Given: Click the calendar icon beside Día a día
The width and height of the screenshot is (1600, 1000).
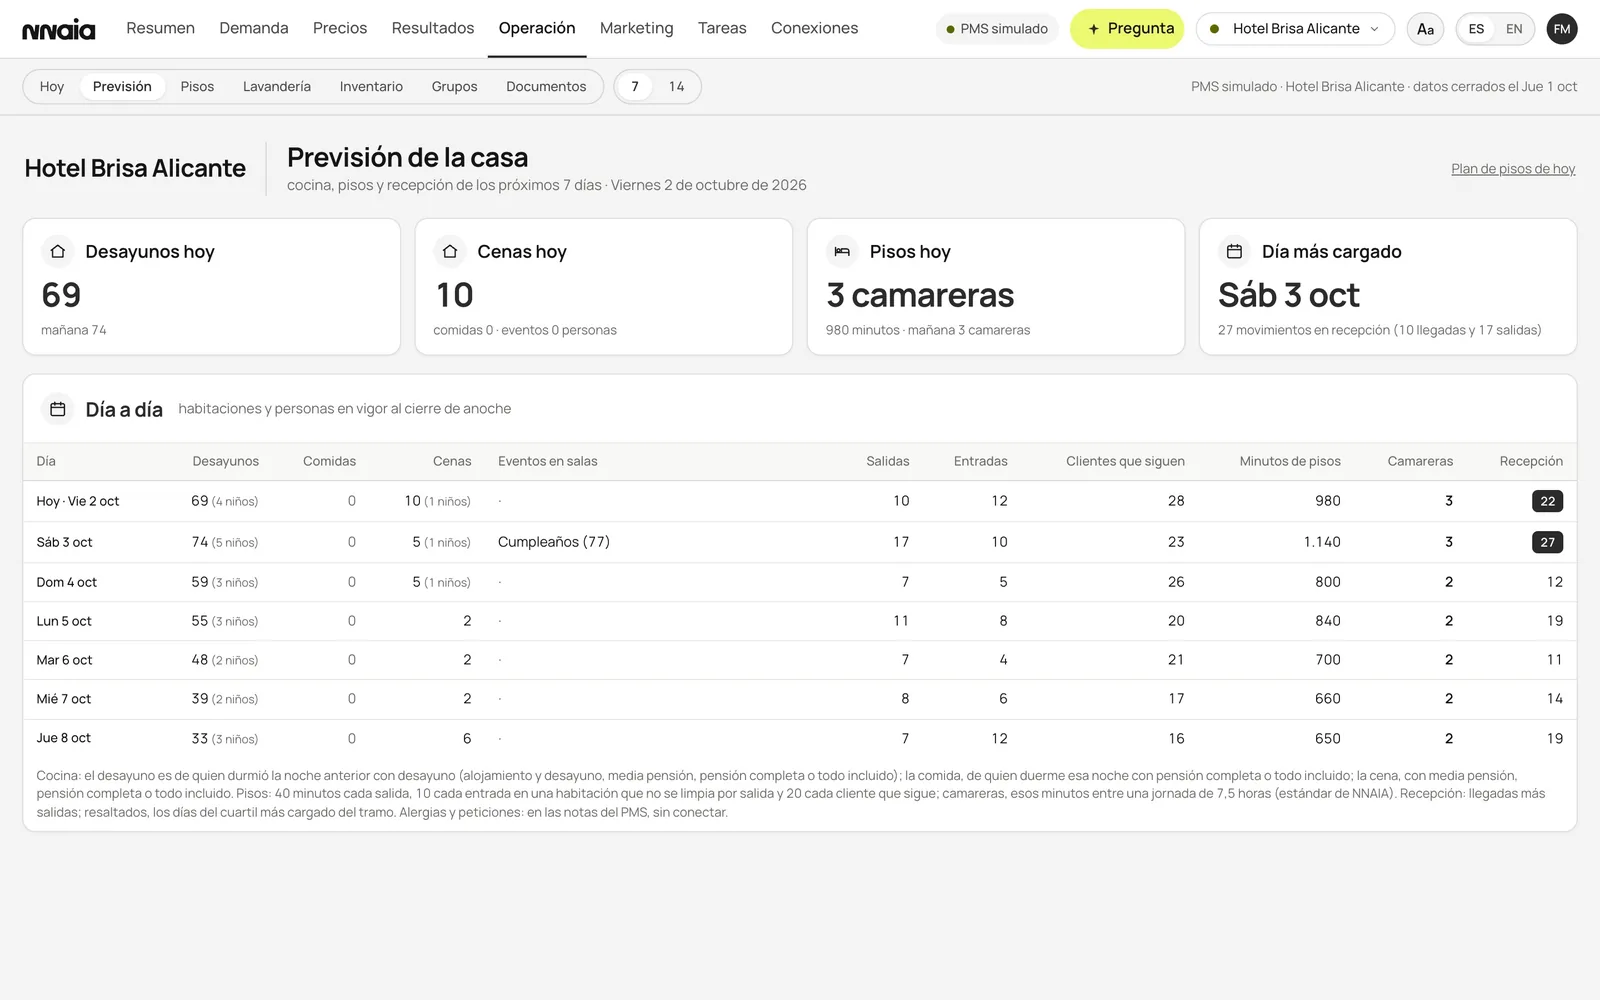Looking at the screenshot, I should (x=58, y=409).
